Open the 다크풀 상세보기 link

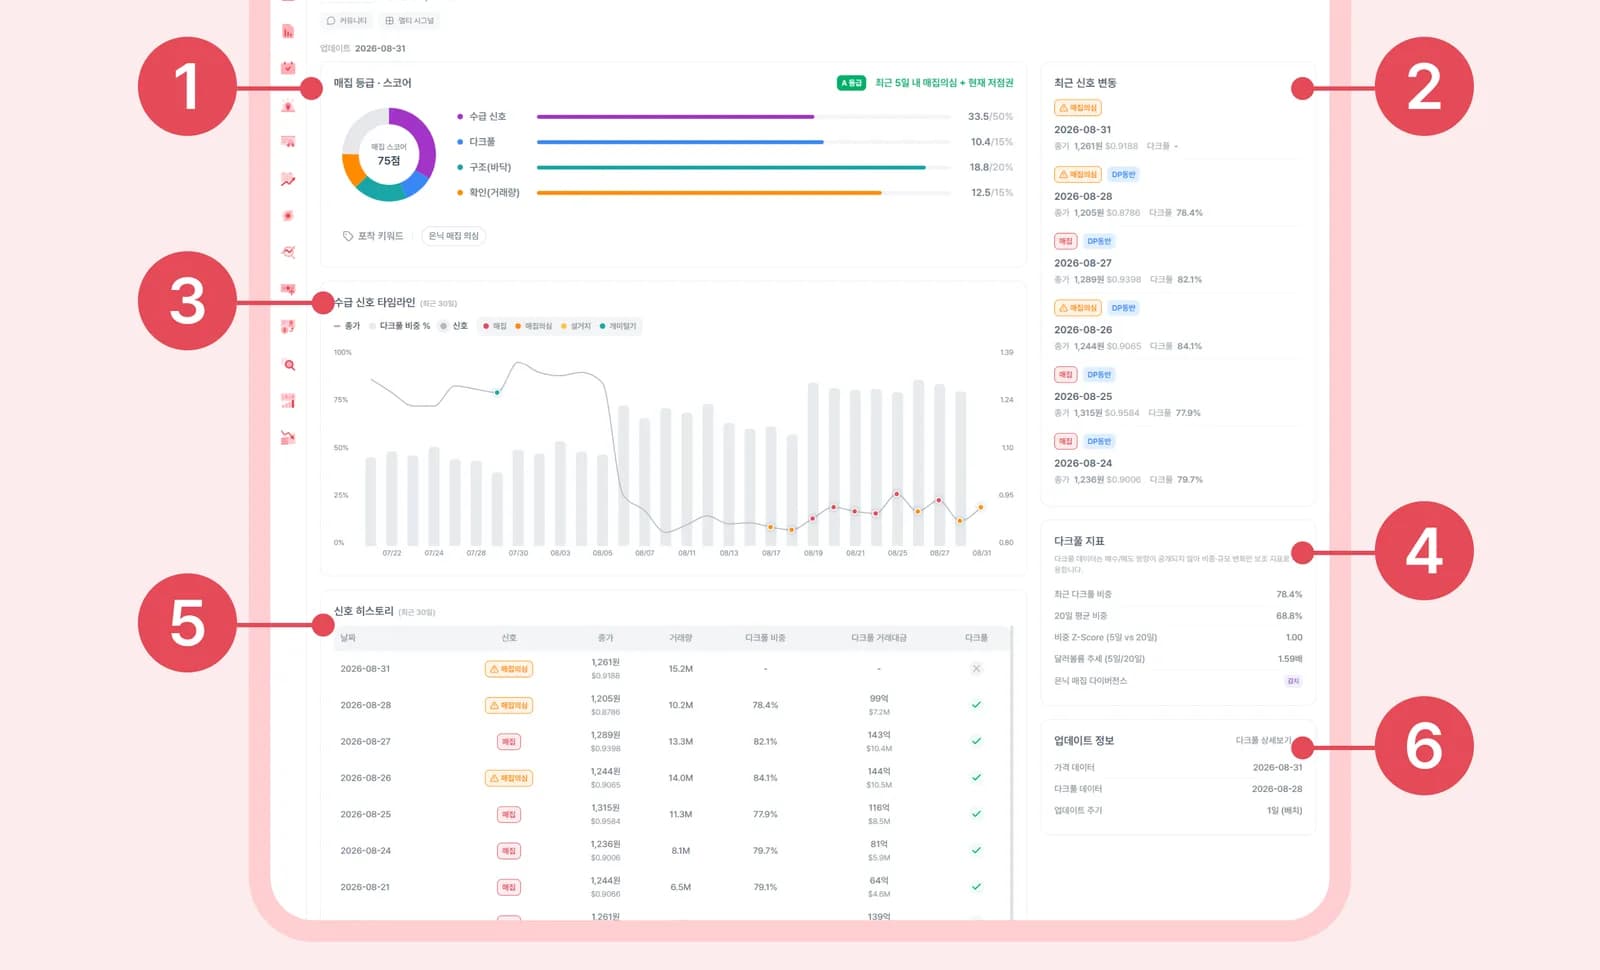point(1263,741)
